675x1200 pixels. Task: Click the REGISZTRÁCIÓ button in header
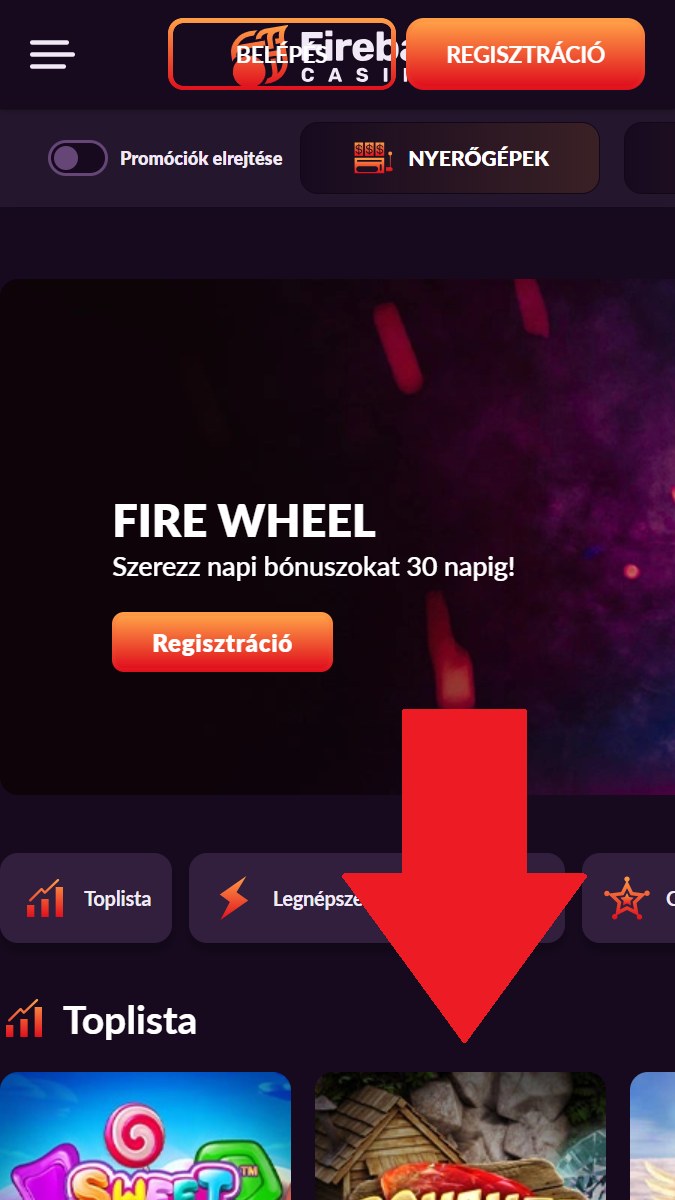coord(526,54)
